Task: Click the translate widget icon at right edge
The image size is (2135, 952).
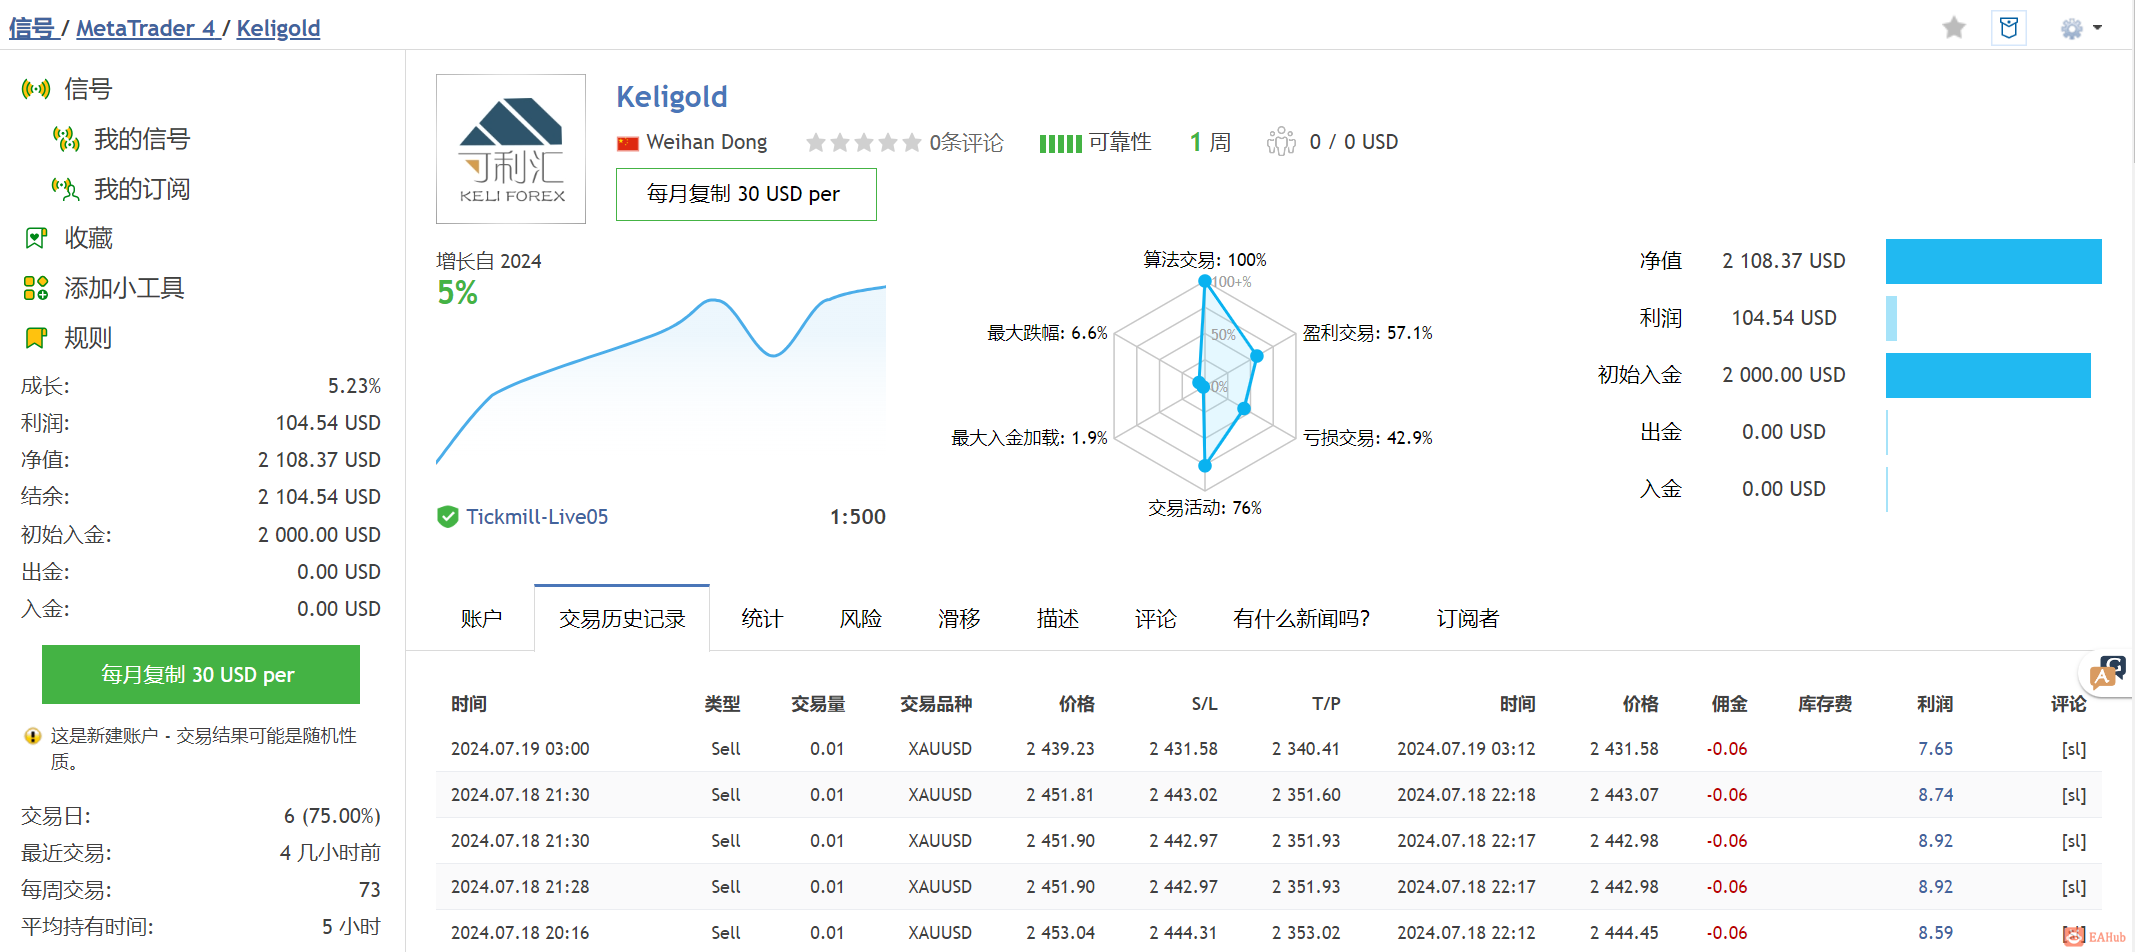Action: click(x=2109, y=672)
